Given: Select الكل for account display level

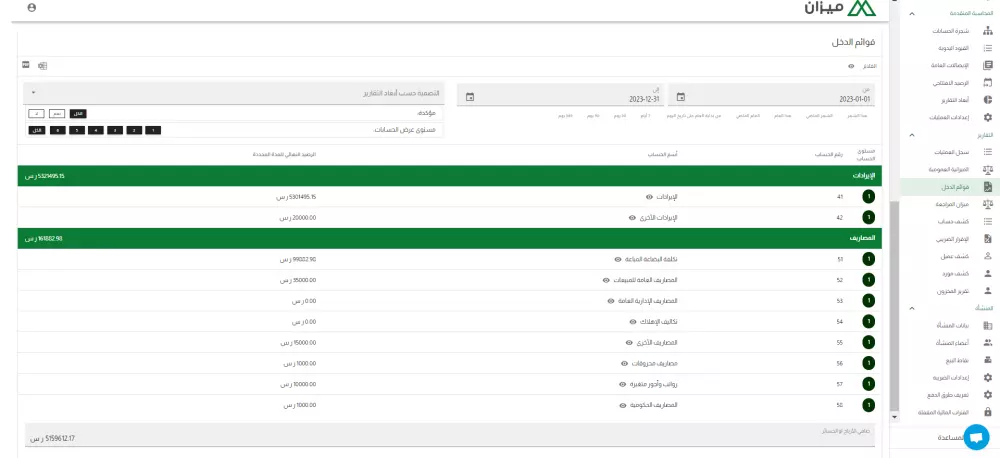Looking at the screenshot, I should coord(36,130).
